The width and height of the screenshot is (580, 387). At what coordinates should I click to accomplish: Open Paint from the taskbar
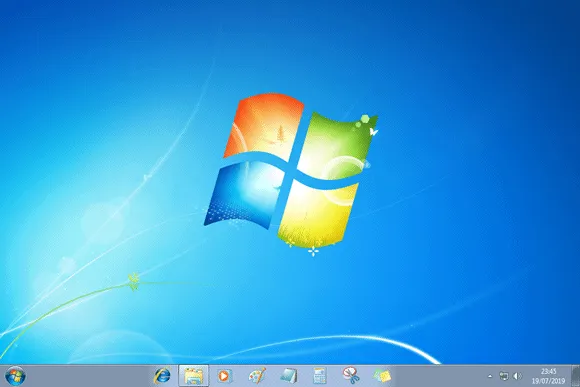[257, 376]
